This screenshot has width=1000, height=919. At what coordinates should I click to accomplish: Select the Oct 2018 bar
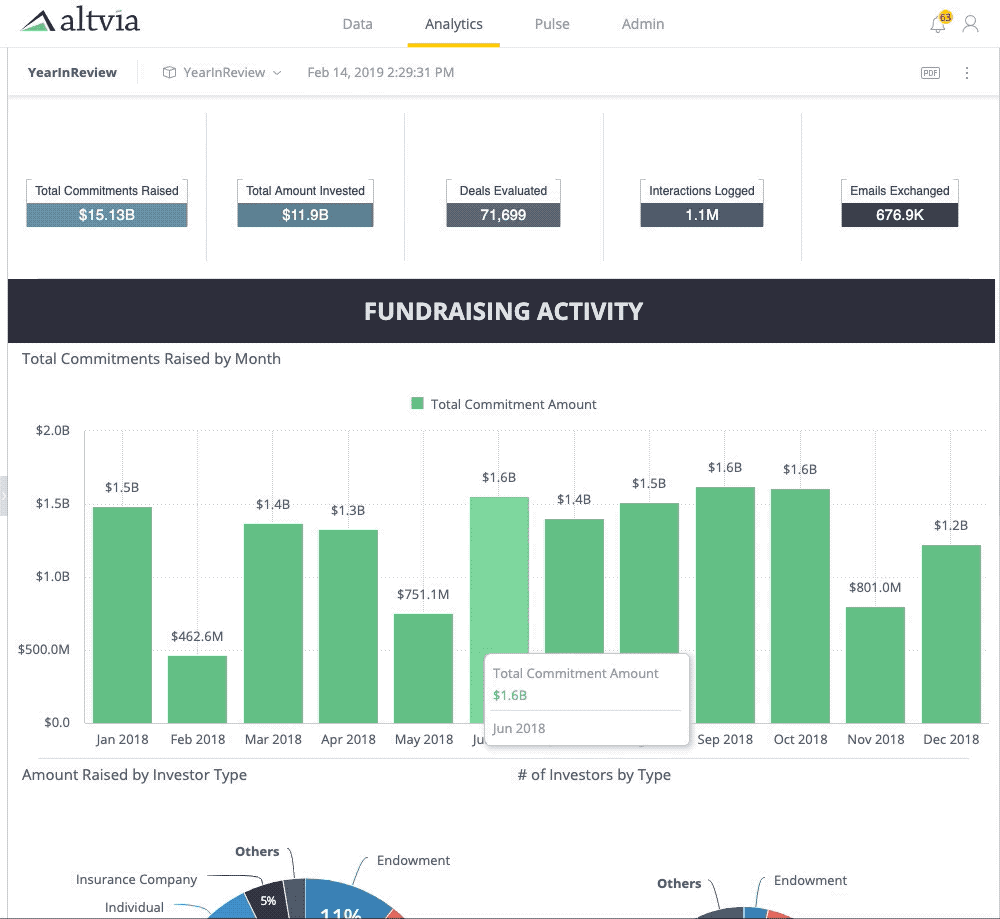pyautogui.click(x=800, y=606)
